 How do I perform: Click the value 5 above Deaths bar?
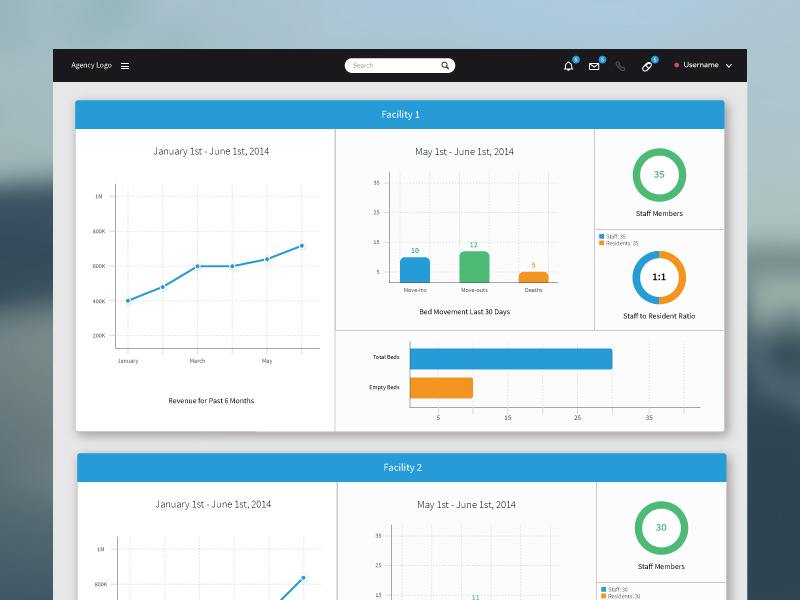tap(534, 265)
